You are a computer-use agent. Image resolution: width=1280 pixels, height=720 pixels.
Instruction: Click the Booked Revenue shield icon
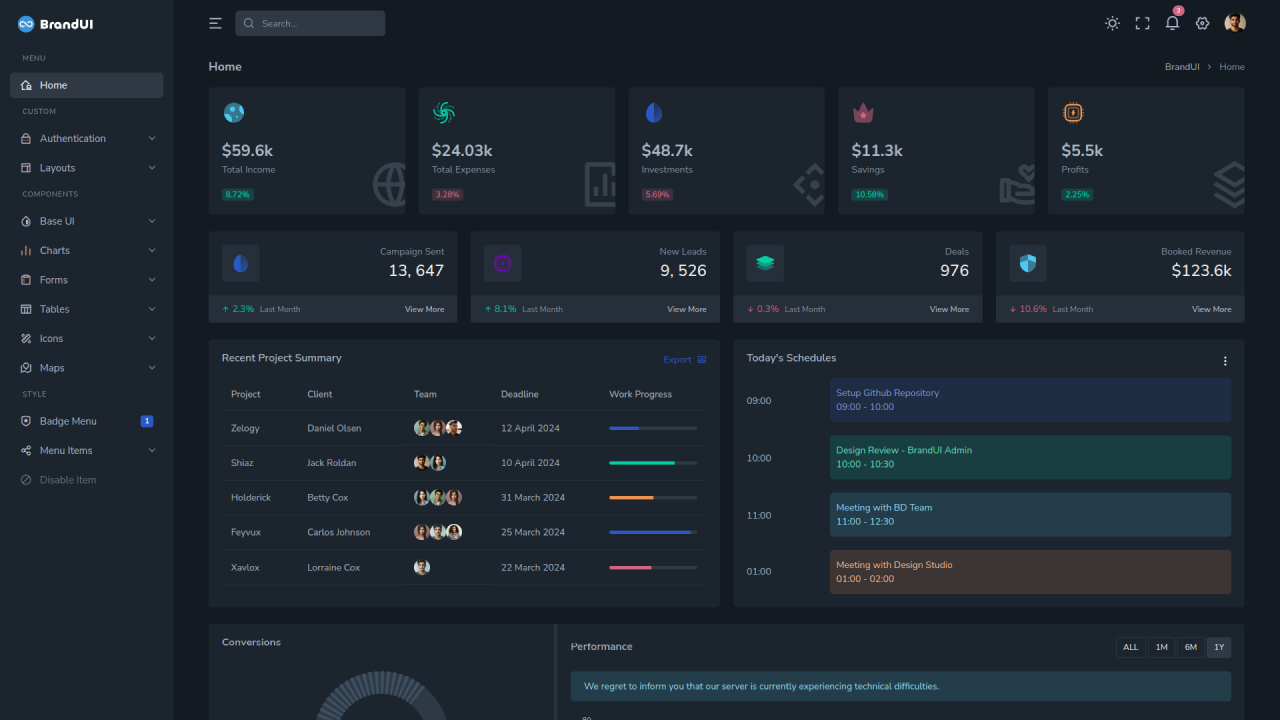[1027, 263]
